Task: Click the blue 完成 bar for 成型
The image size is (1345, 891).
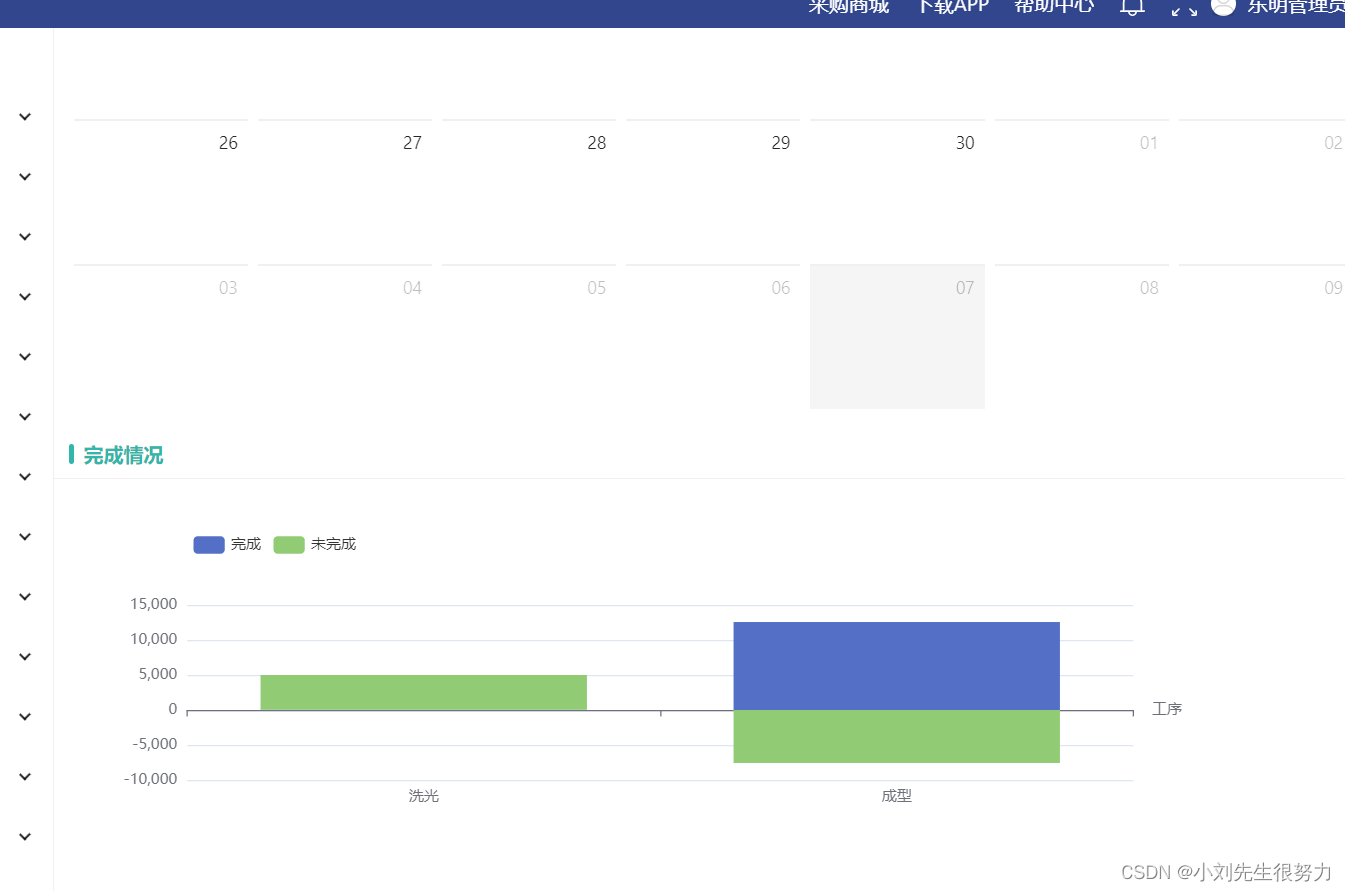Action: pos(897,666)
